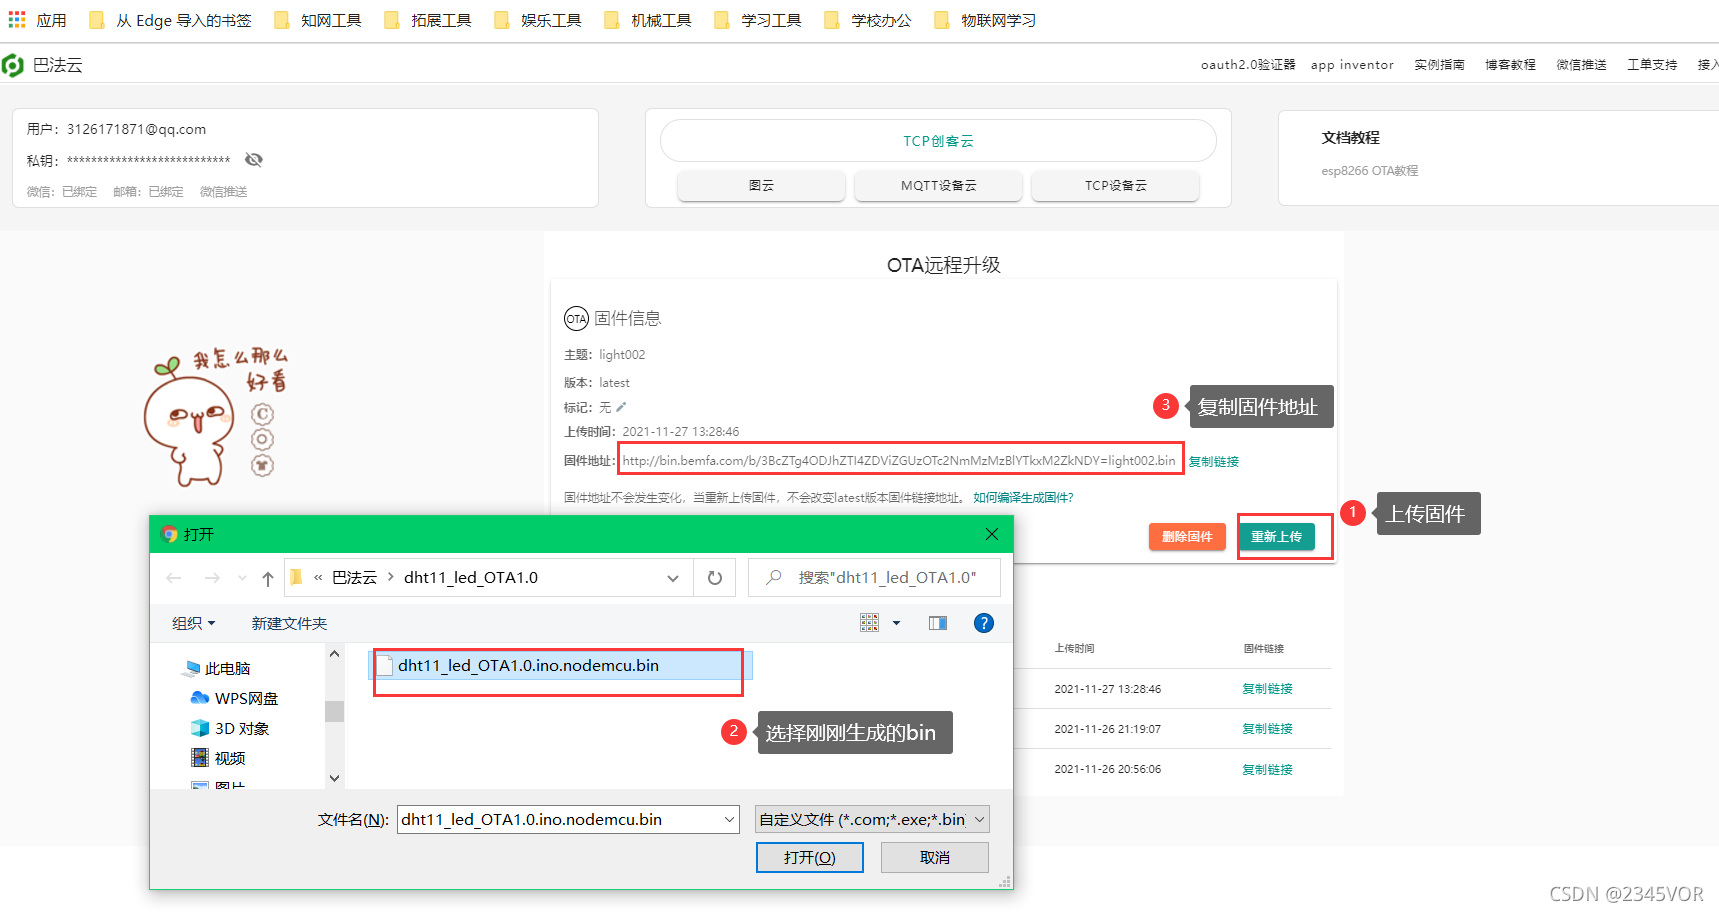Open the 物联网学习 bookmark folder
Screen dimensions: 1719x912
click(x=985, y=20)
